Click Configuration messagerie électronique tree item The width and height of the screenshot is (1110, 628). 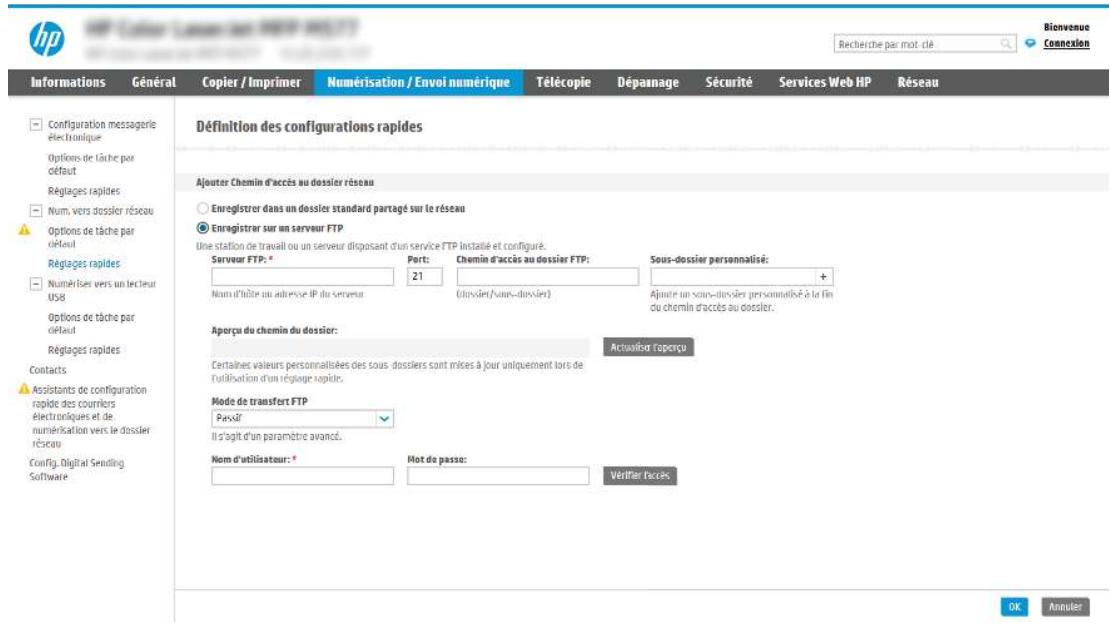coord(101,131)
